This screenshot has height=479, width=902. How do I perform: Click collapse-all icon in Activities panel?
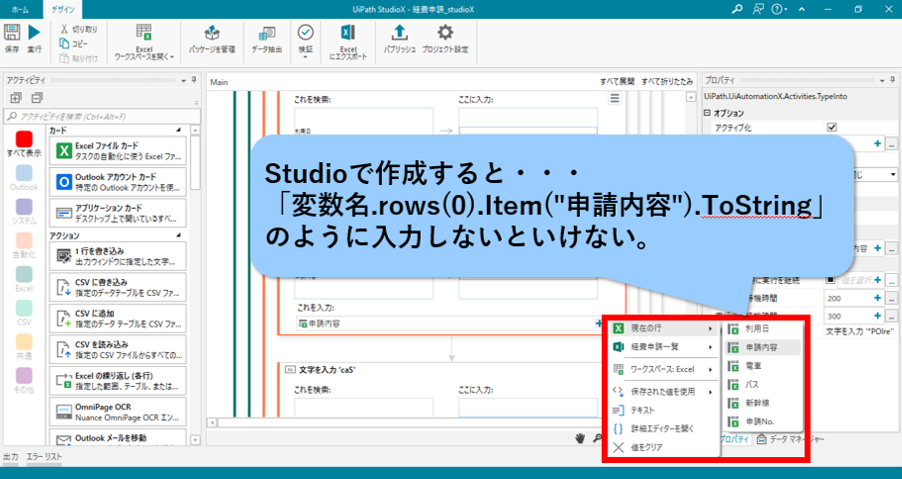(37, 97)
